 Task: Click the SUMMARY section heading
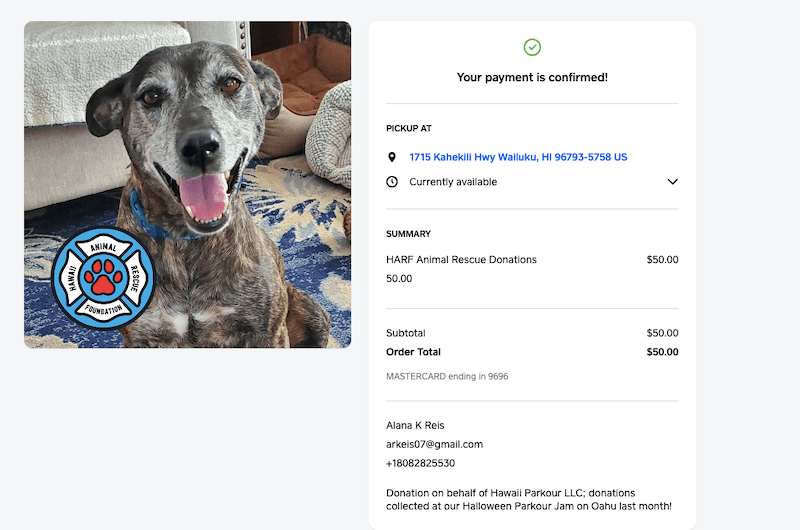point(408,234)
